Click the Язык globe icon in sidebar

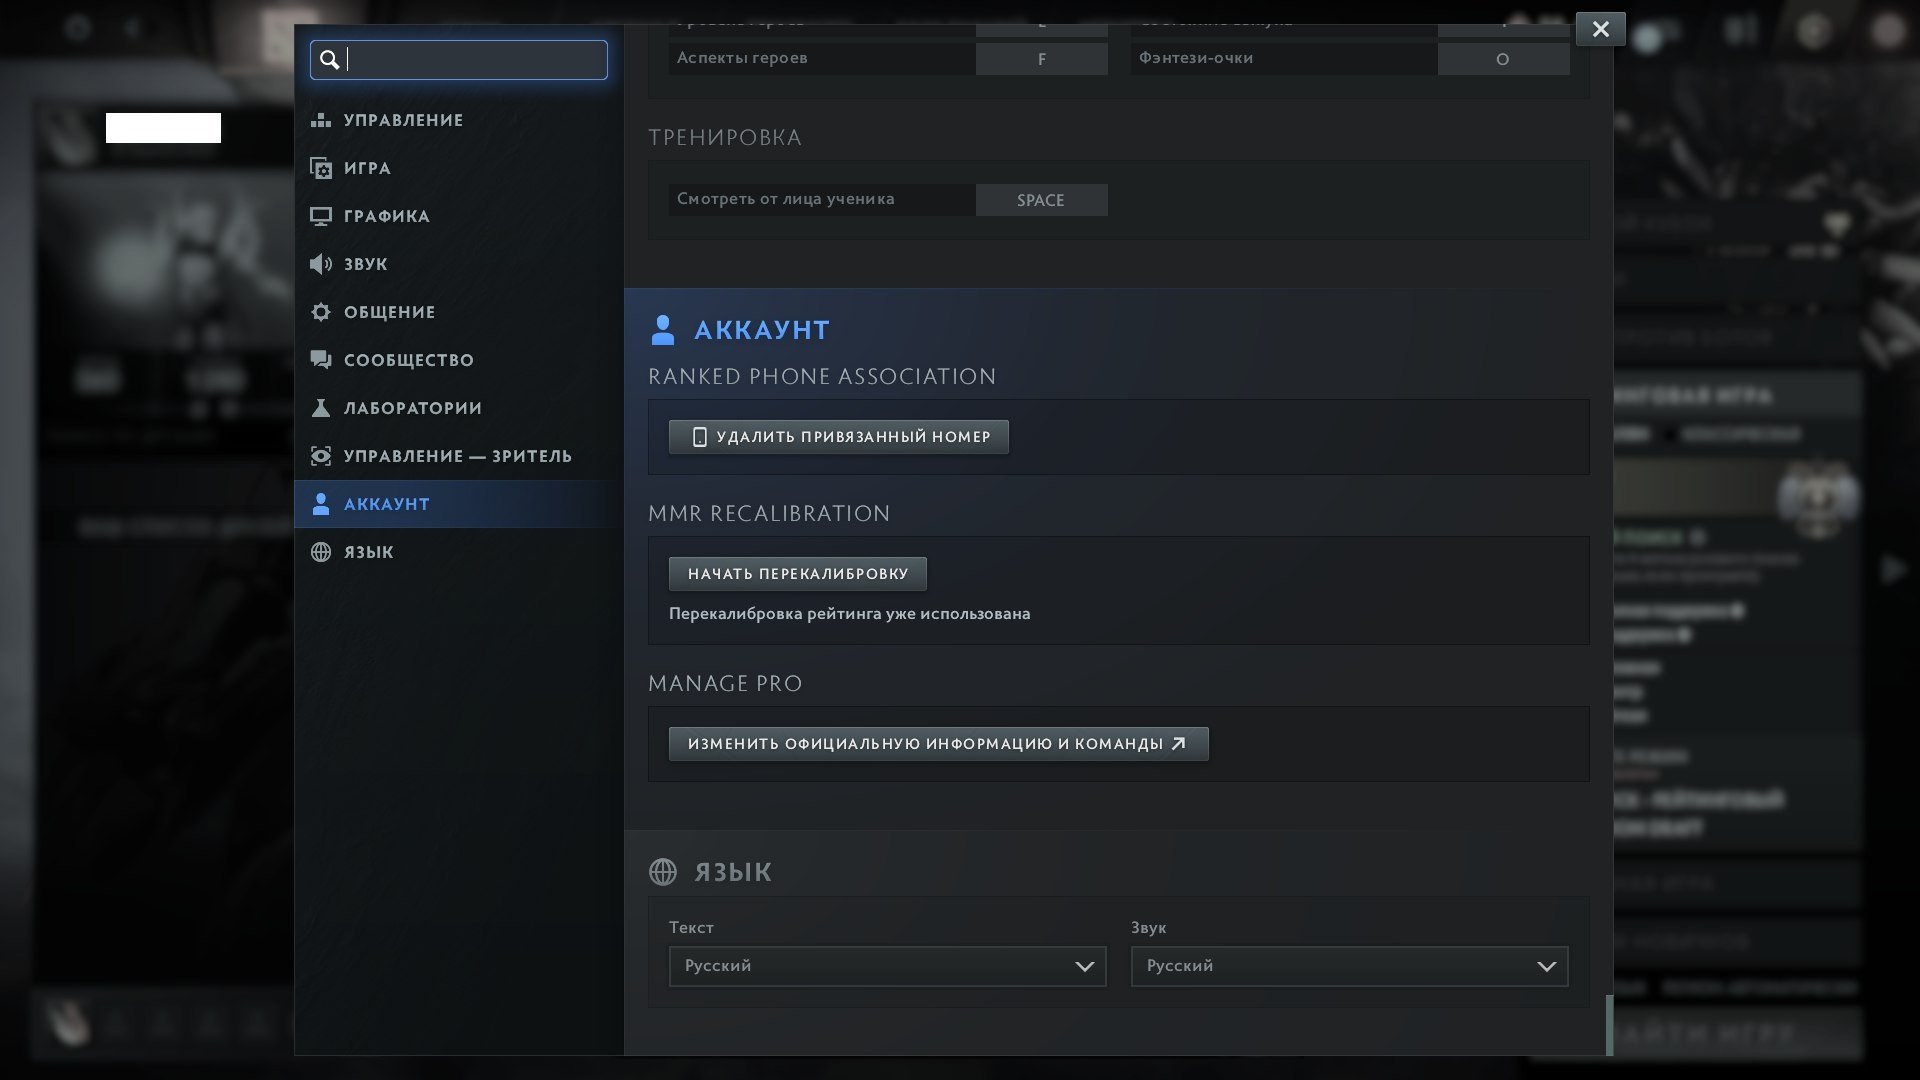coord(320,552)
